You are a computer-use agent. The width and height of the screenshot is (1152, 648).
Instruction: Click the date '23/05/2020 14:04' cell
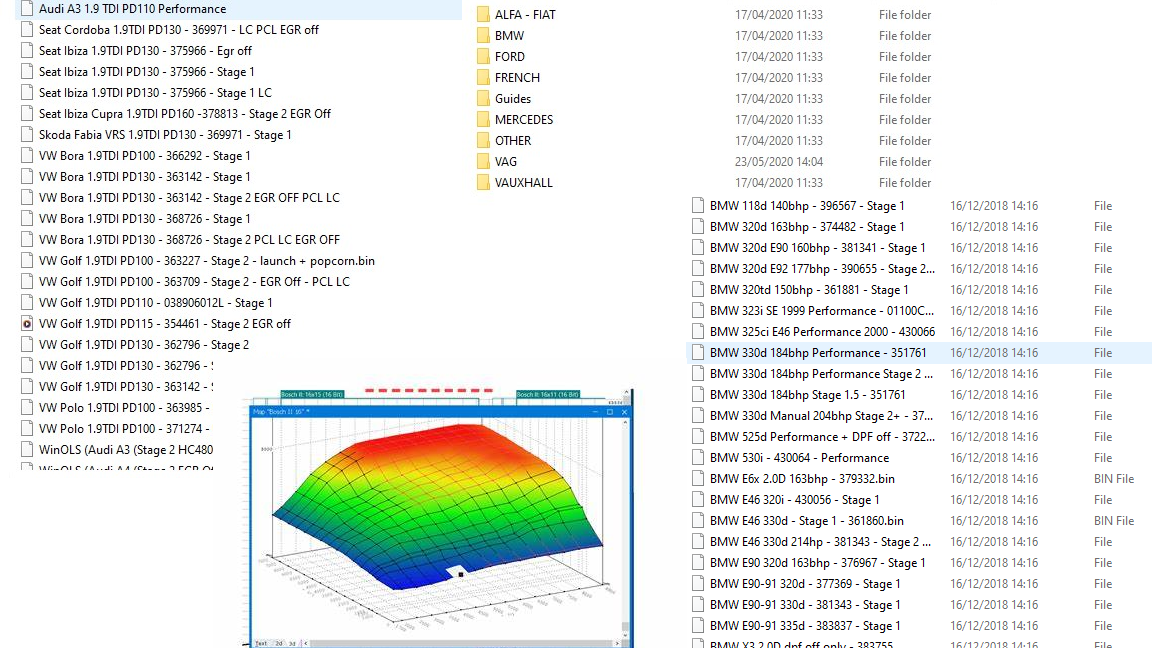click(779, 162)
